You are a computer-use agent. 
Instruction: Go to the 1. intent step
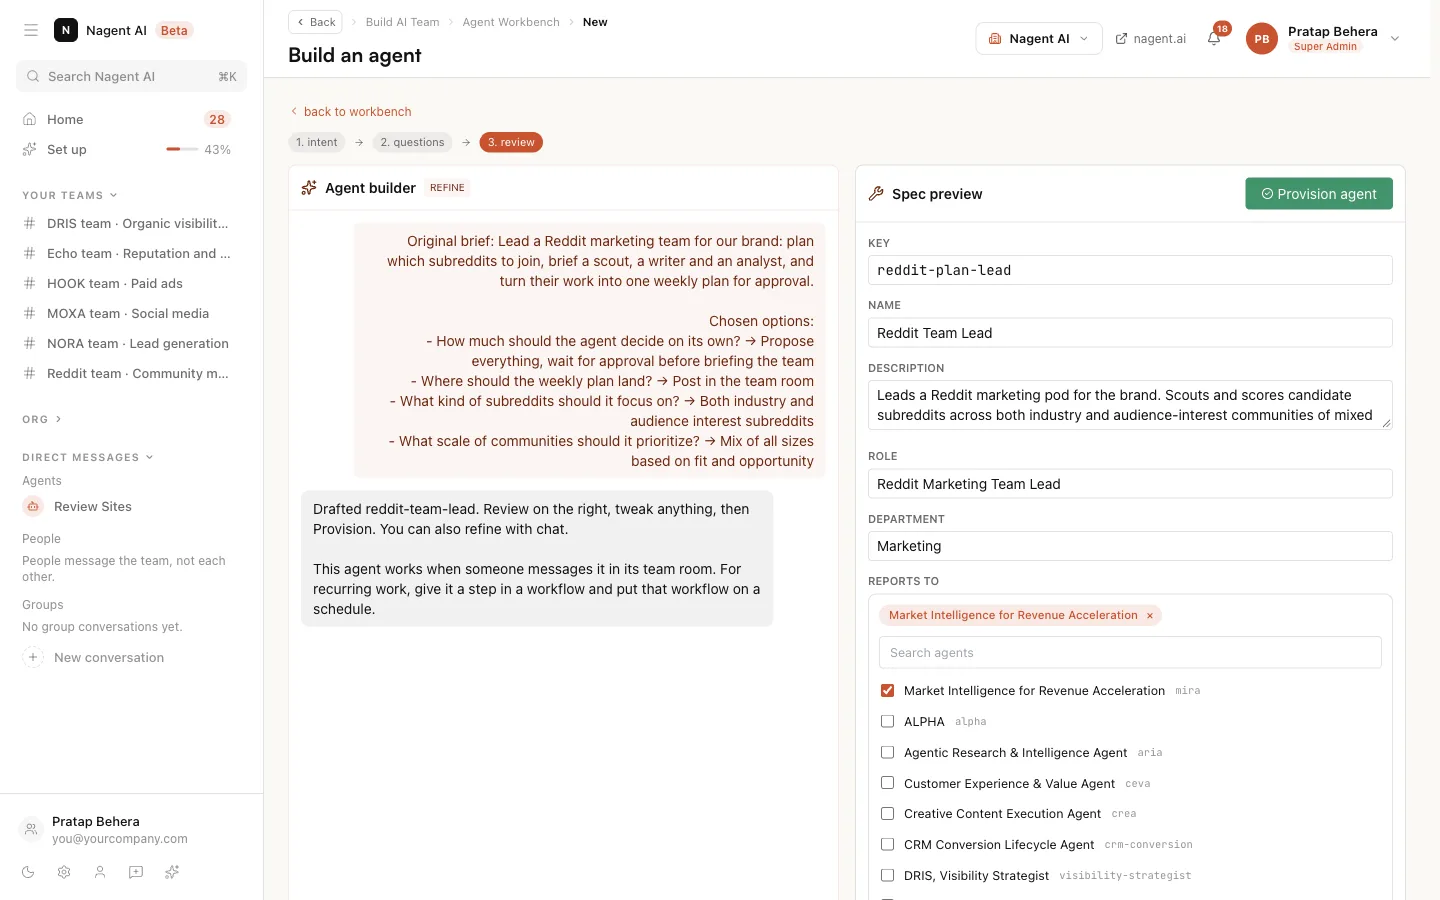pyautogui.click(x=317, y=142)
